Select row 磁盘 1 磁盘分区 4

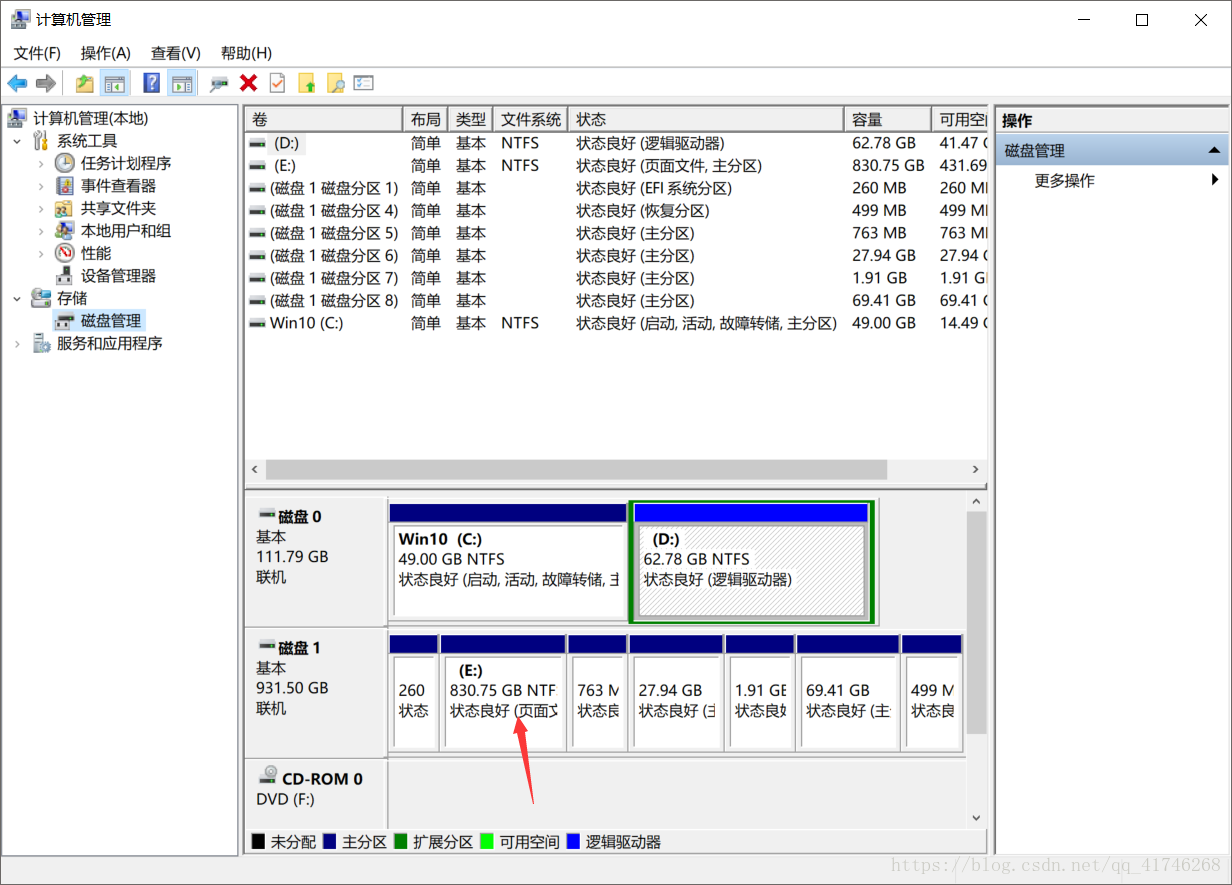tap(616, 210)
